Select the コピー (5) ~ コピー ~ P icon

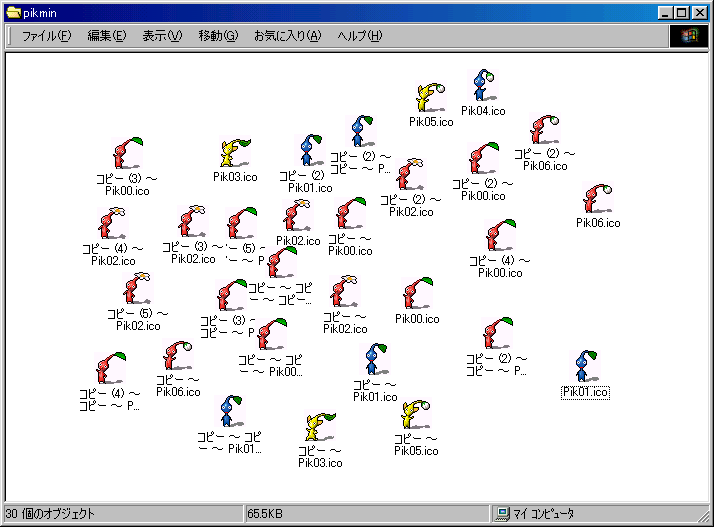point(241,223)
